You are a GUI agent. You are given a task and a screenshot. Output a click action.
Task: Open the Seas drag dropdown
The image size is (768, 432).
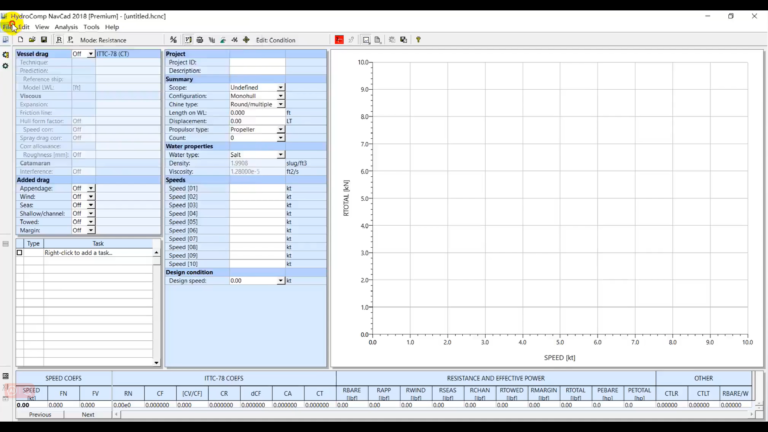point(91,205)
